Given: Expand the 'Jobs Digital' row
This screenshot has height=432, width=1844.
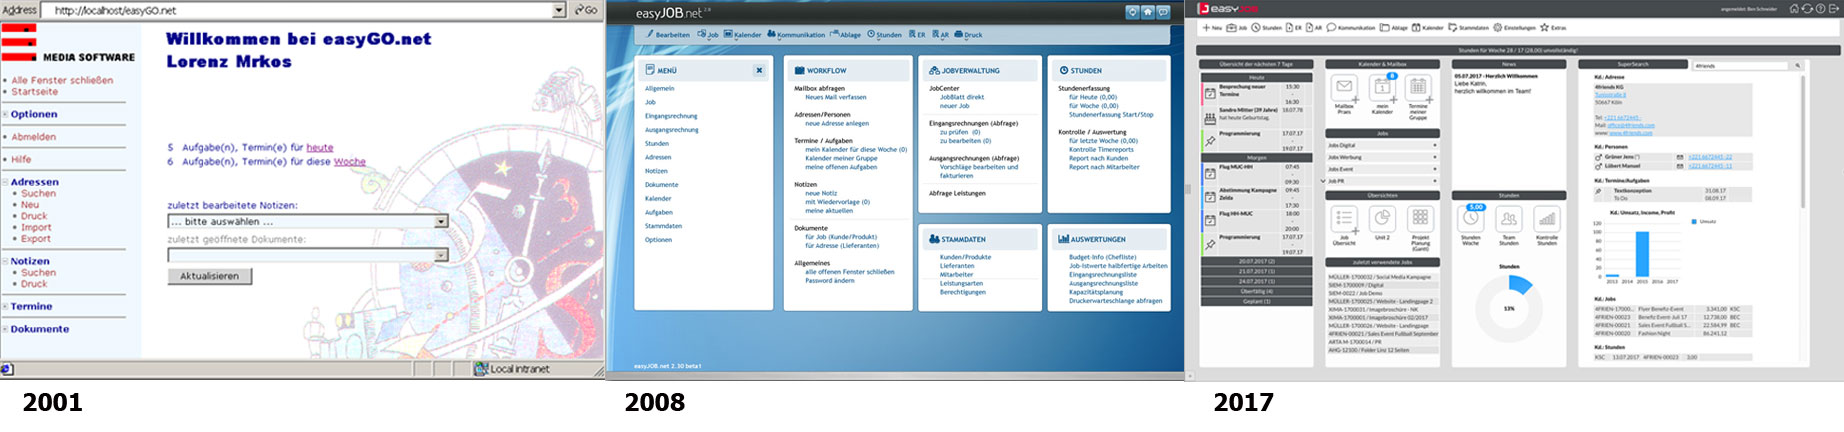Looking at the screenshot, I should pos(1381,146).
